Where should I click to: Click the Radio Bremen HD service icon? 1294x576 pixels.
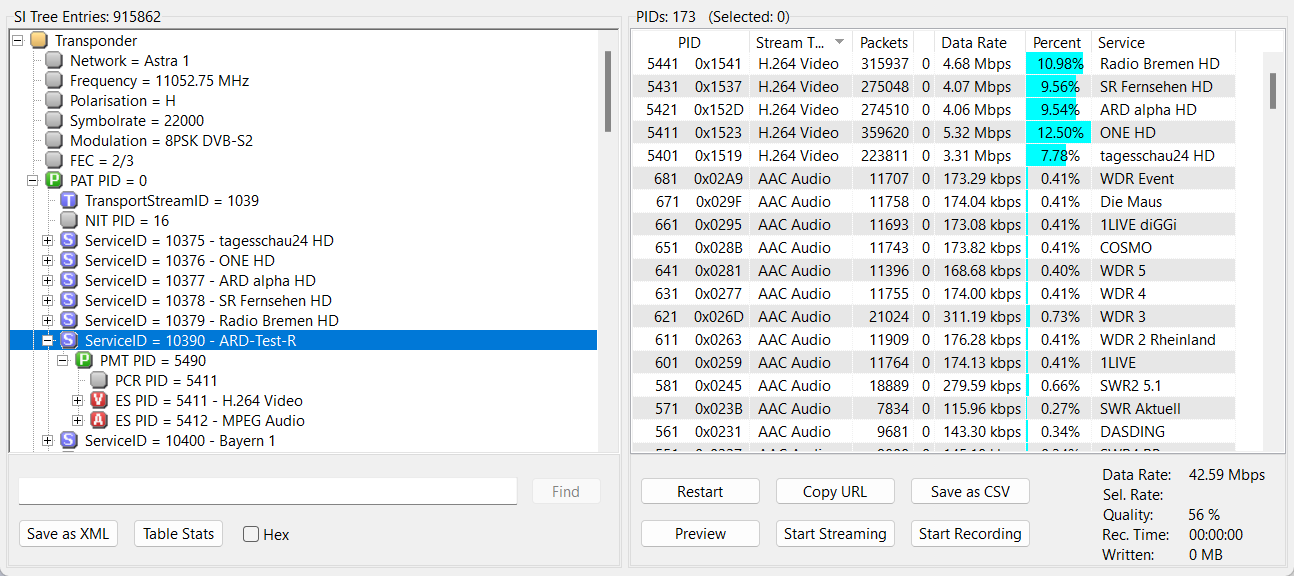pyautogui.click(x=69, y=321)
